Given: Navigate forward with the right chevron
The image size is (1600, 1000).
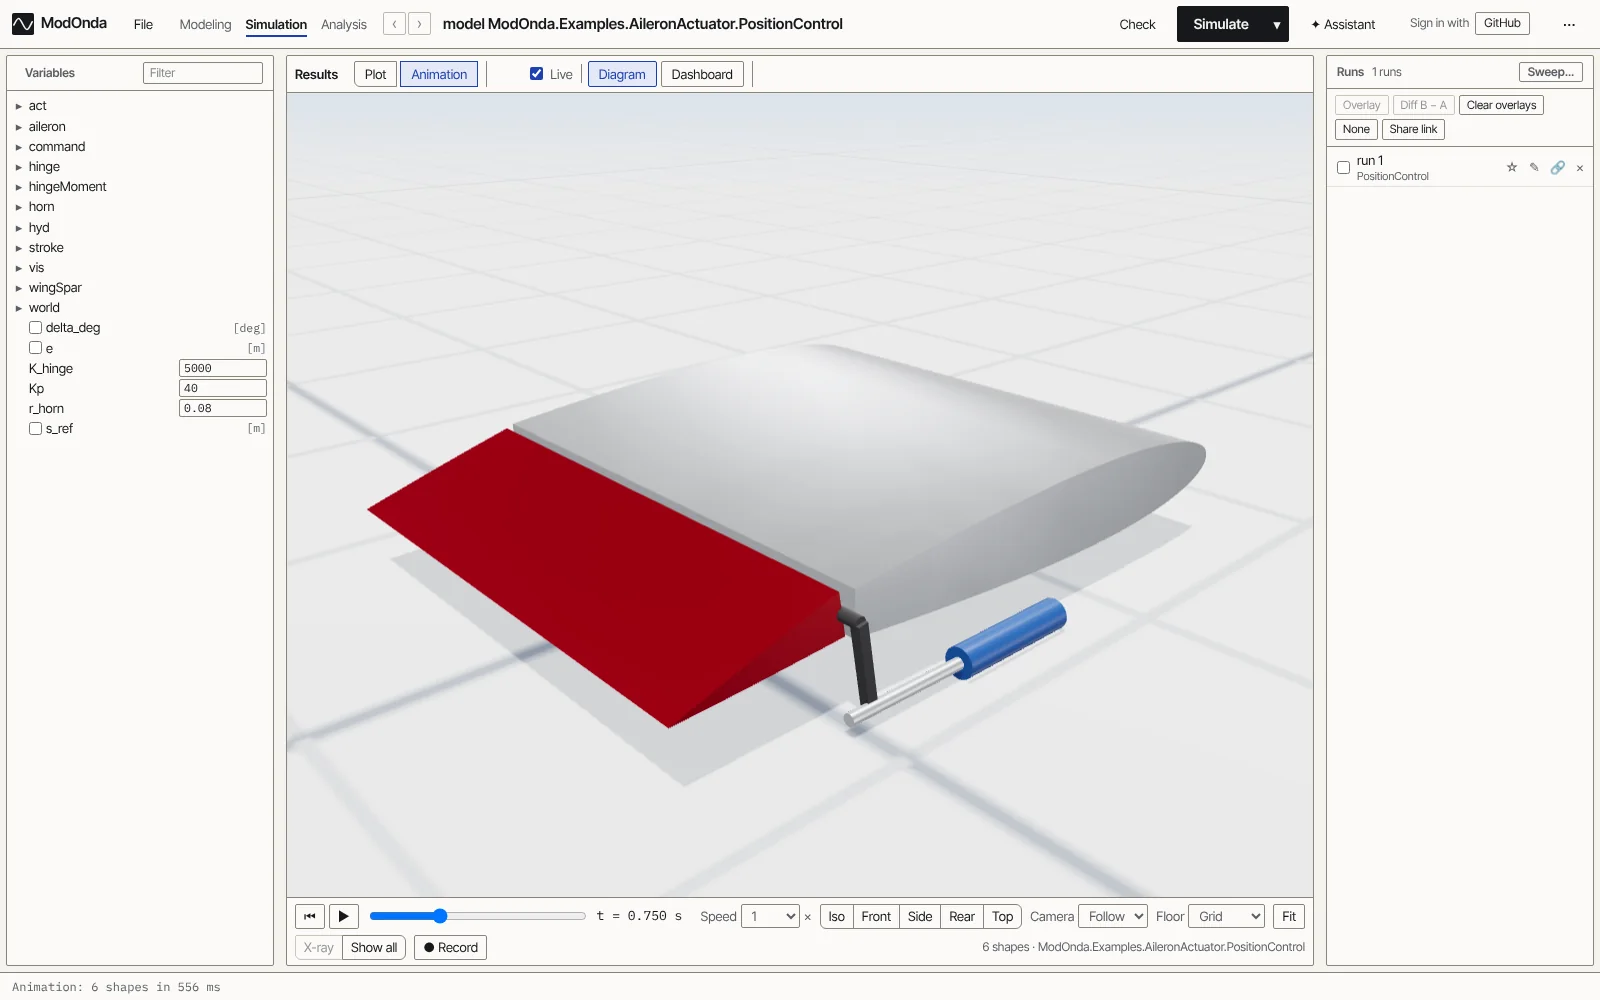Looking at the screenshot, I should [x=419, y=24].
